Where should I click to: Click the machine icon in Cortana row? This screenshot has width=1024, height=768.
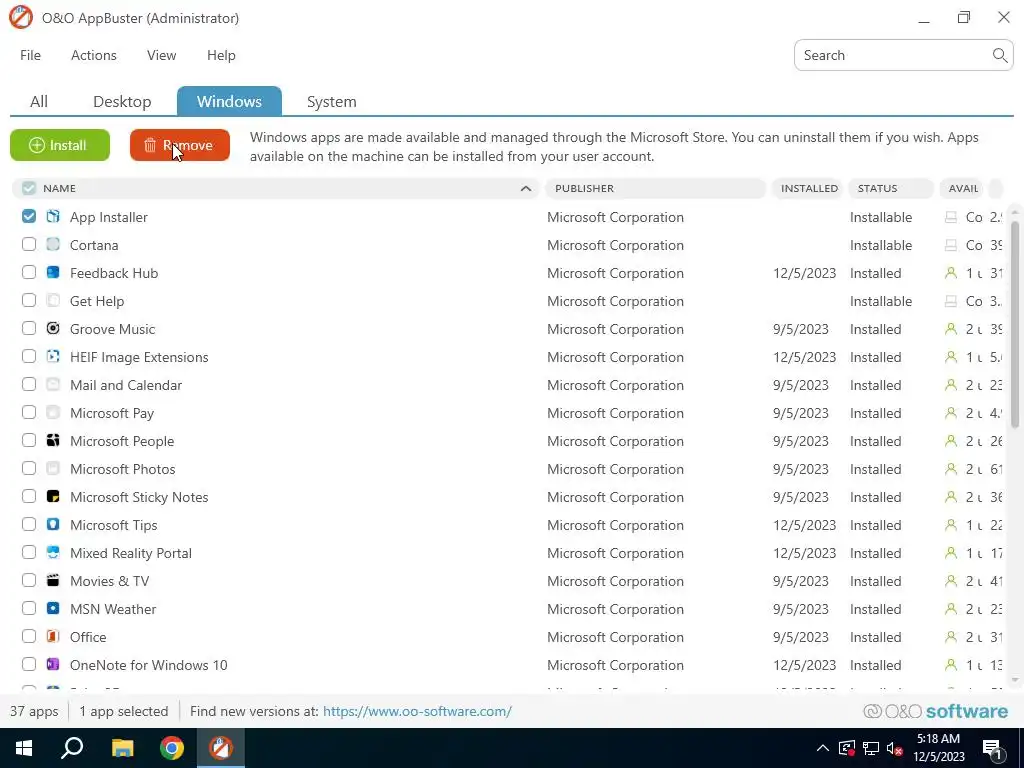click(951, 245)
